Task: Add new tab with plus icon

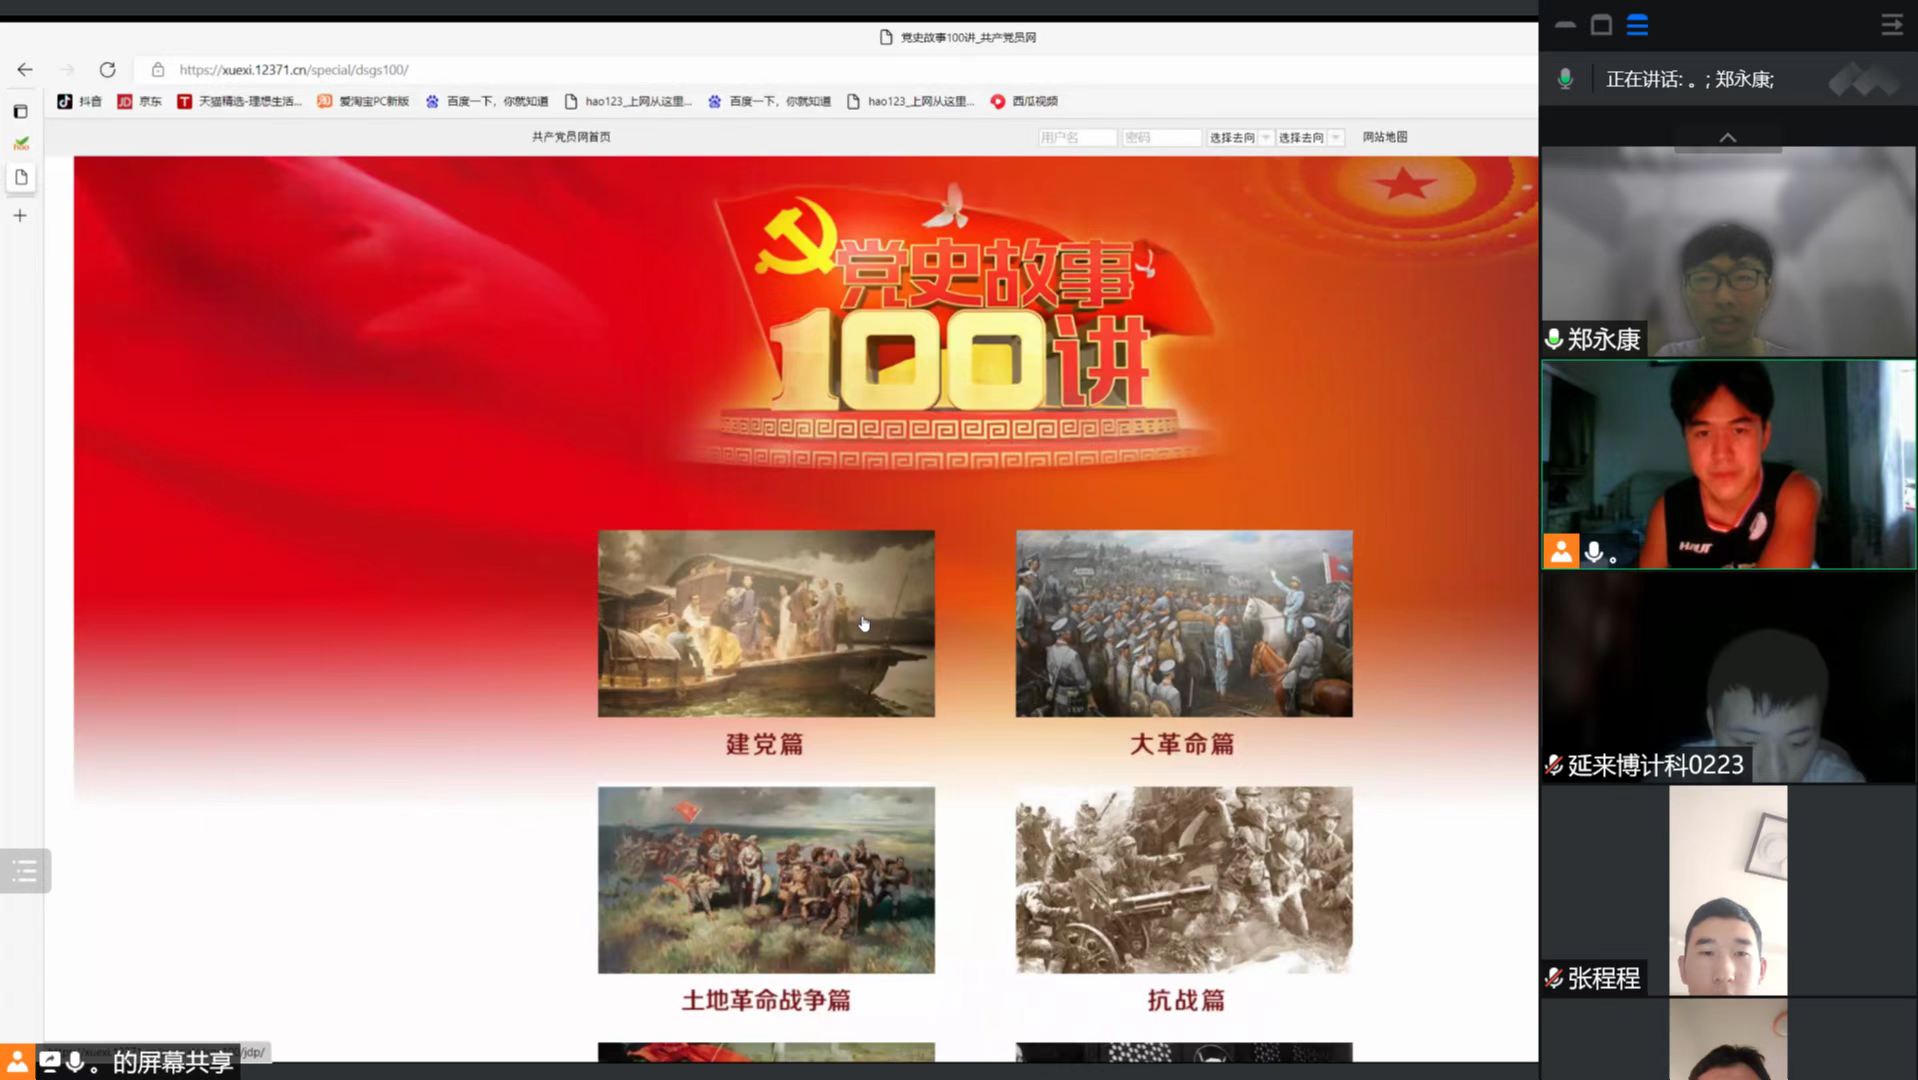Action: click(20, 215)
